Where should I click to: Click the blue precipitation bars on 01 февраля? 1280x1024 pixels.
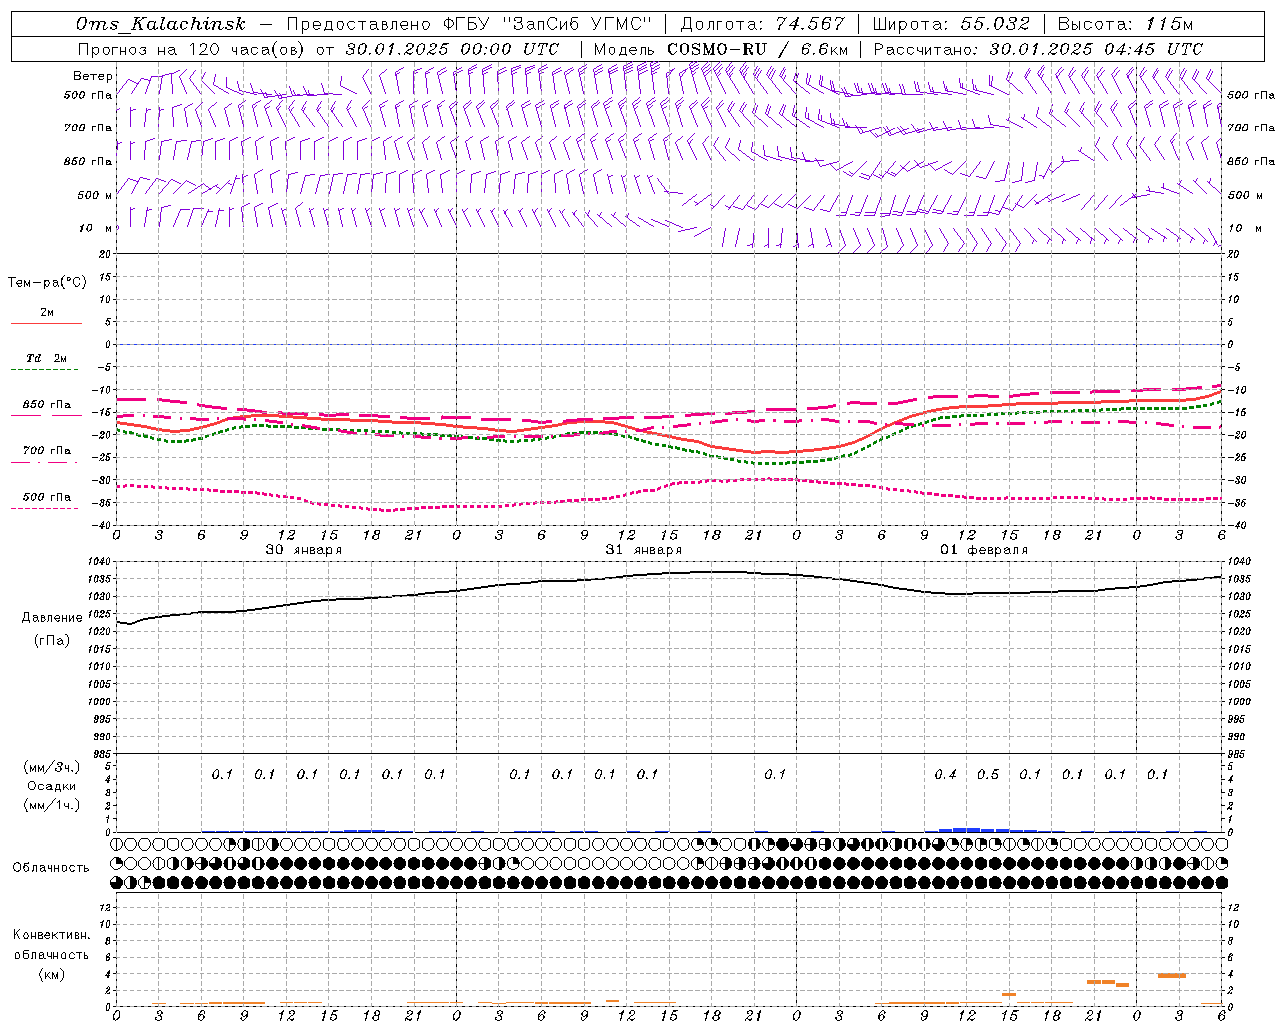[x=987, y=829]
